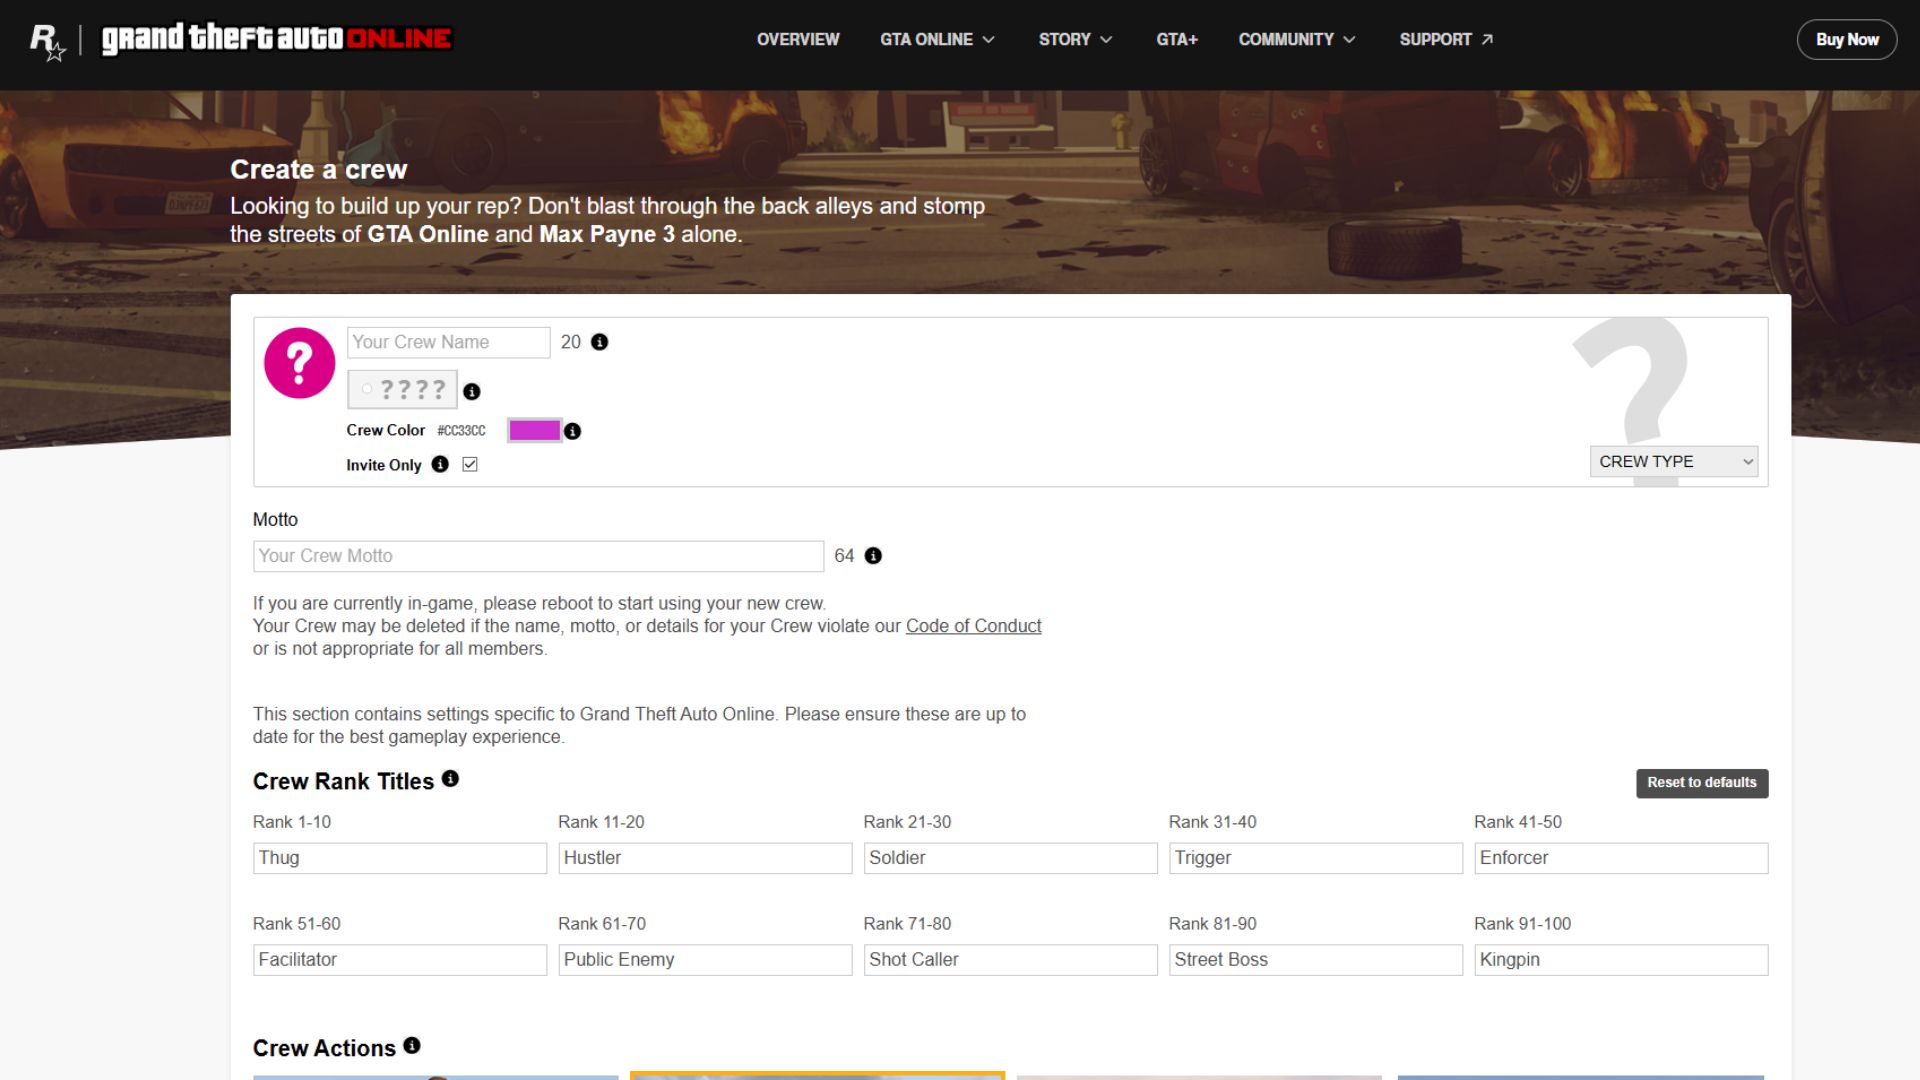Click the Crew Rank Titles info icon
The image size is (1920, 1080).
point(450,779)
